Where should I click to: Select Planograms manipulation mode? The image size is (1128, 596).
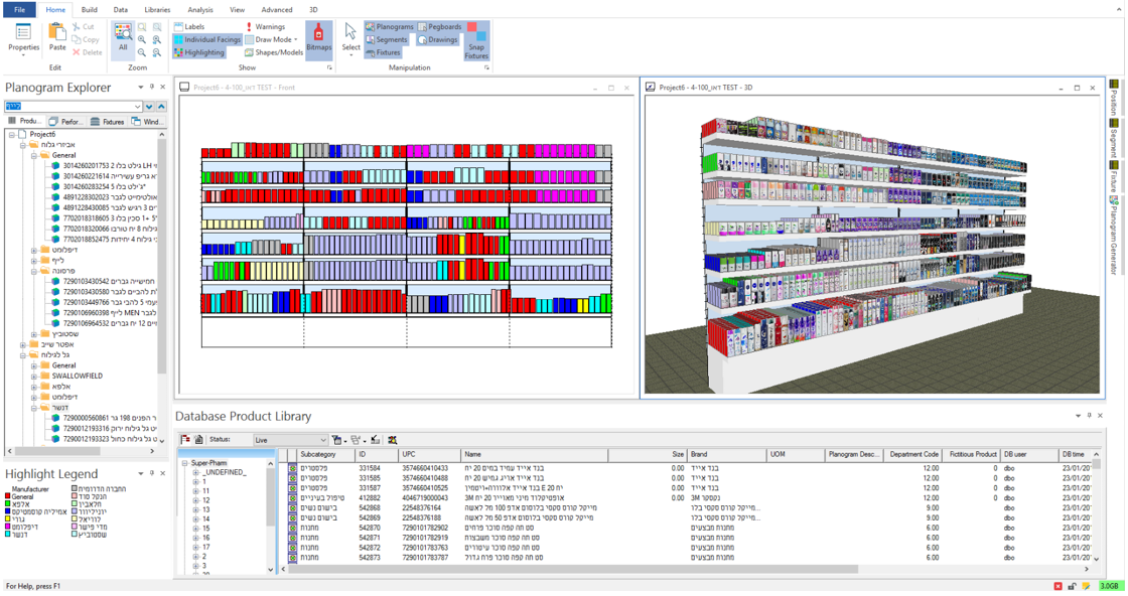(x=389, y=27)
